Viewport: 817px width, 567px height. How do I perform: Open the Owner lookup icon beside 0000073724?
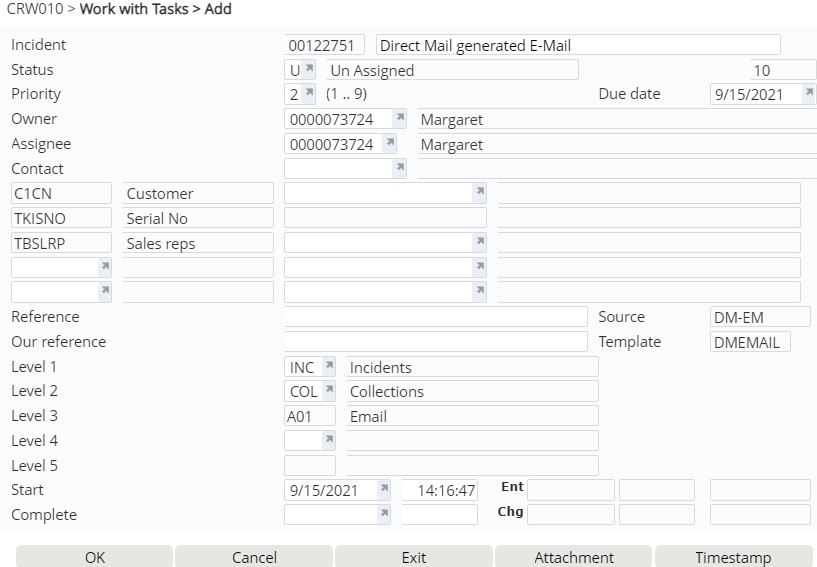(399, 119)
